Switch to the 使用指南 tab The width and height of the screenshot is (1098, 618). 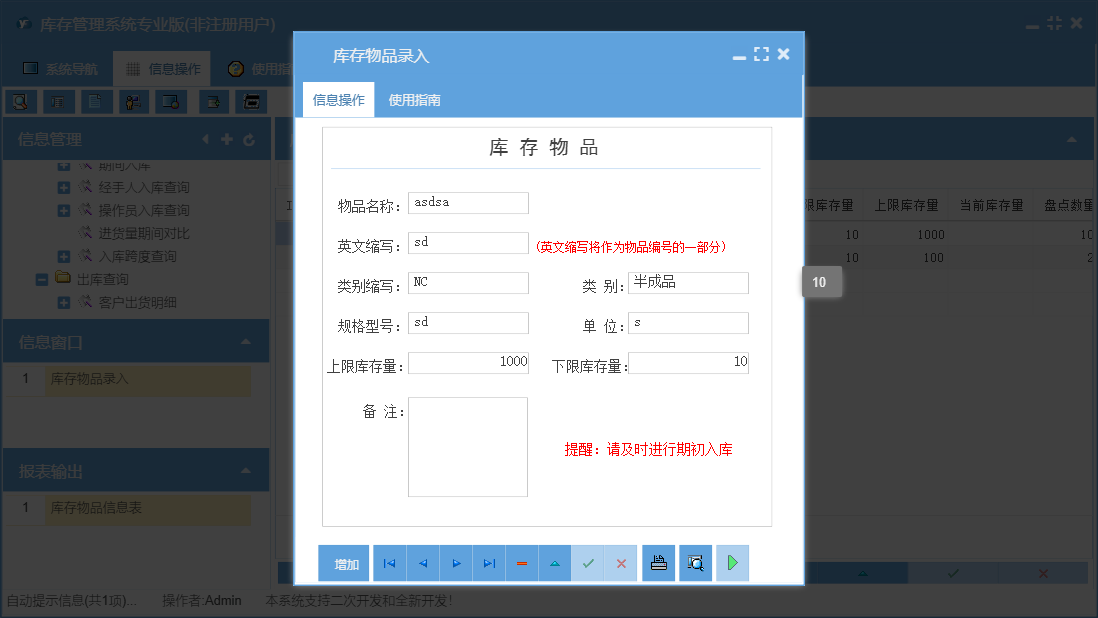coord(414,100)
